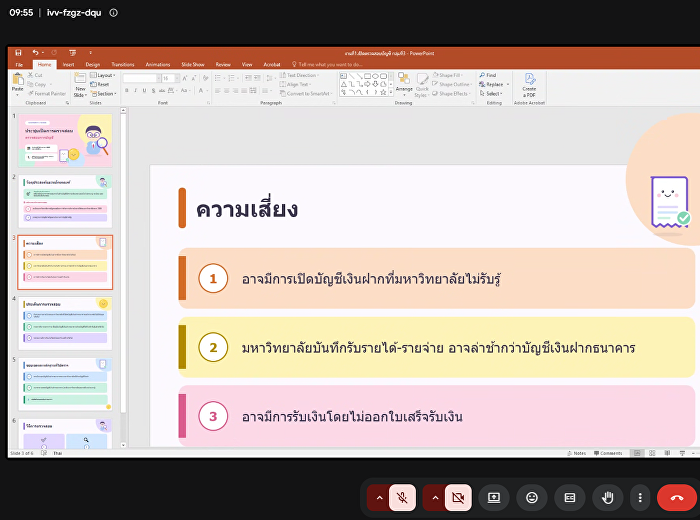Toggle Bold formatting in Font group
The height and width of the screenshot is (520, 700).
coord(127,91)
